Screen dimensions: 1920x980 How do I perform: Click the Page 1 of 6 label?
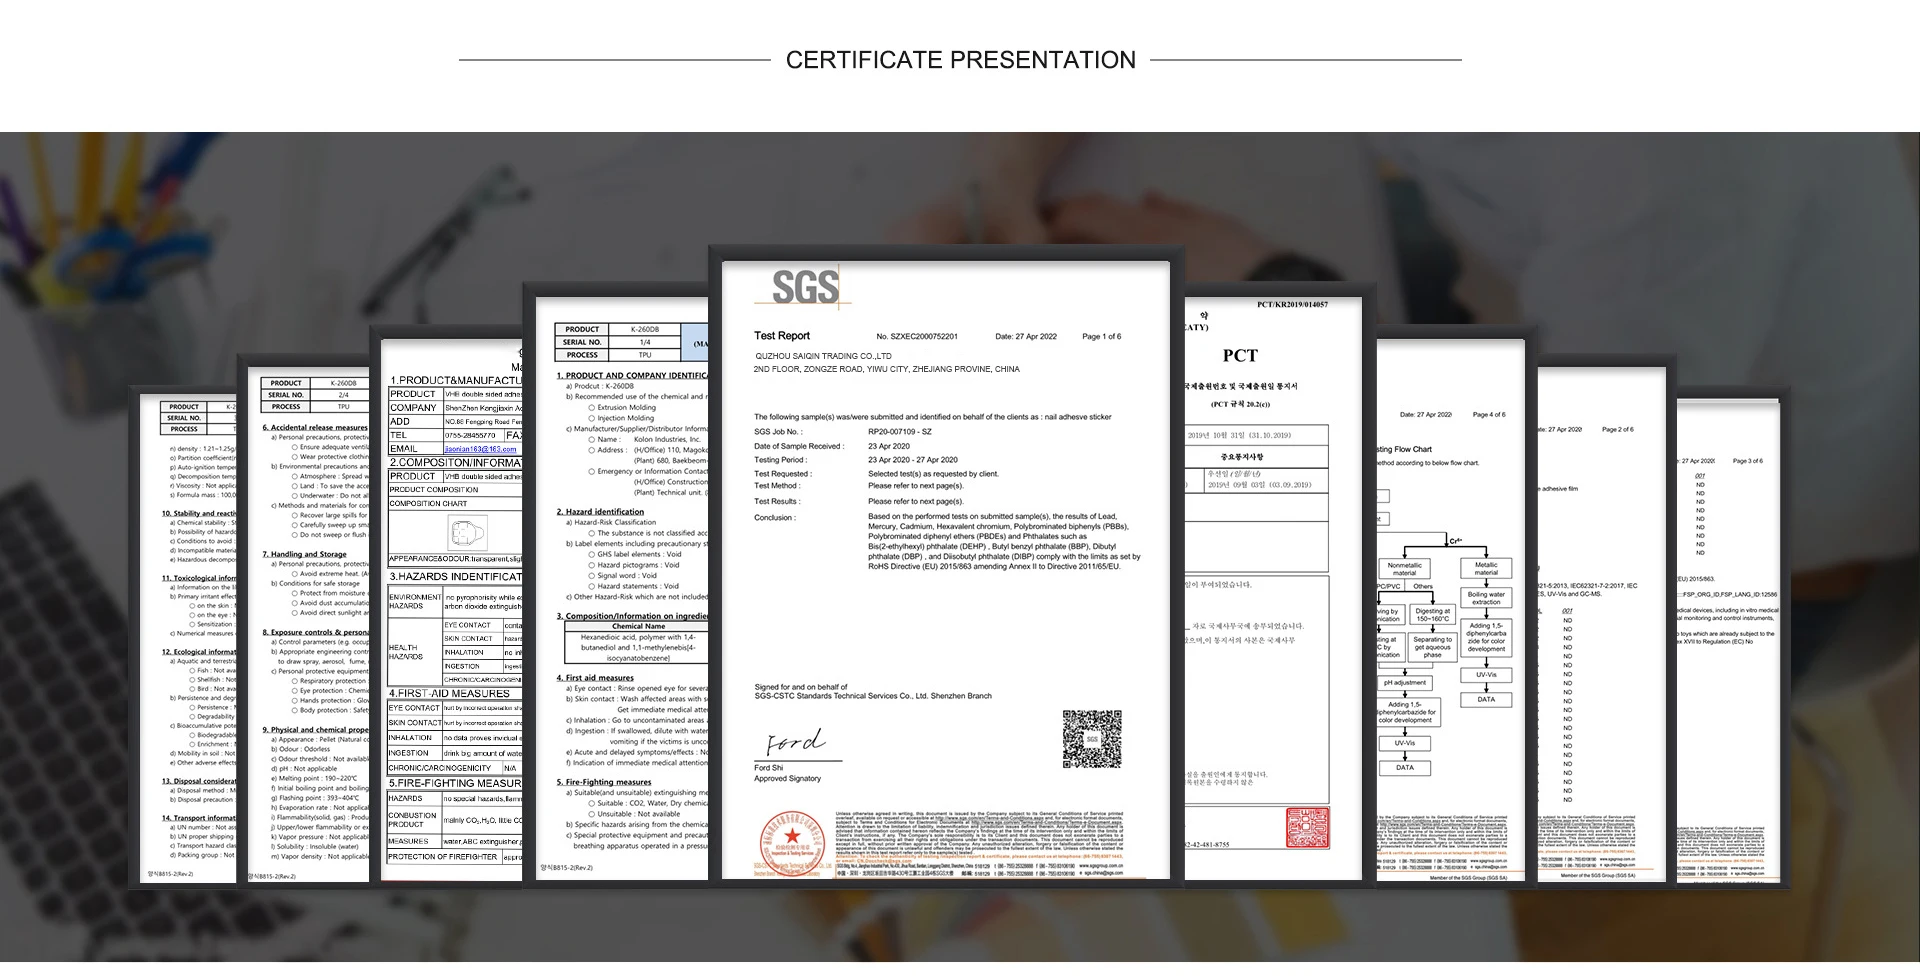point(1101,337)
